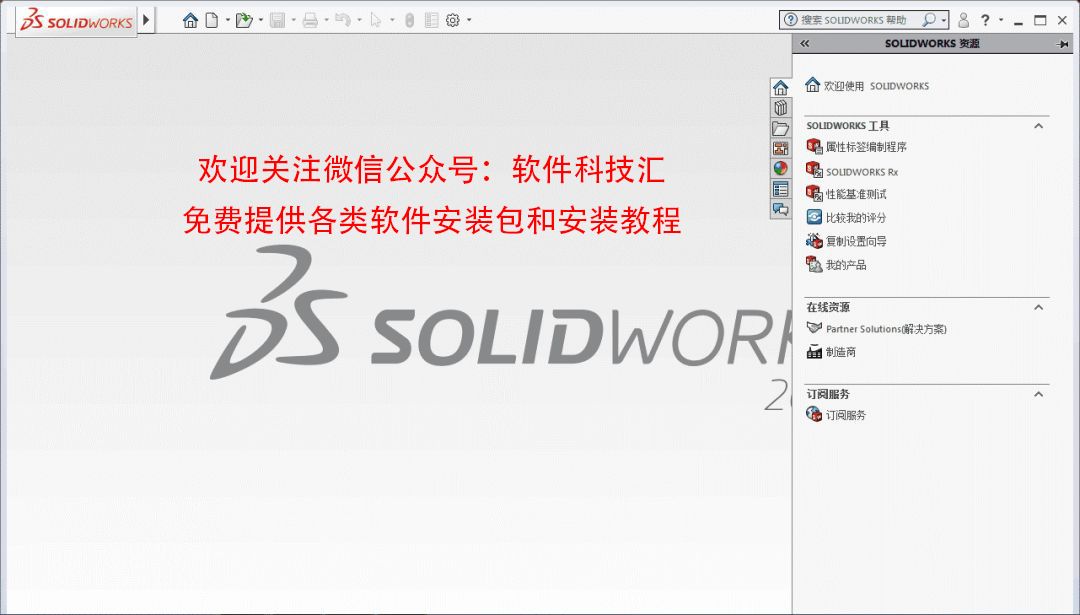Open the Custom Properties task pane tab

tap(780, 189)
